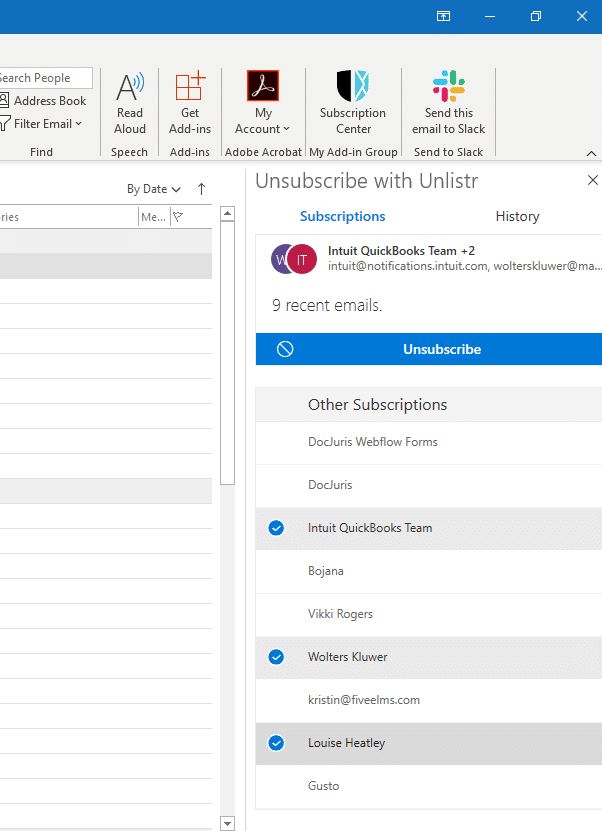Screen dimensions: 602x831
Task: Click the Intuit QuickBooks Team +2 header
Action: pos(401,251)
